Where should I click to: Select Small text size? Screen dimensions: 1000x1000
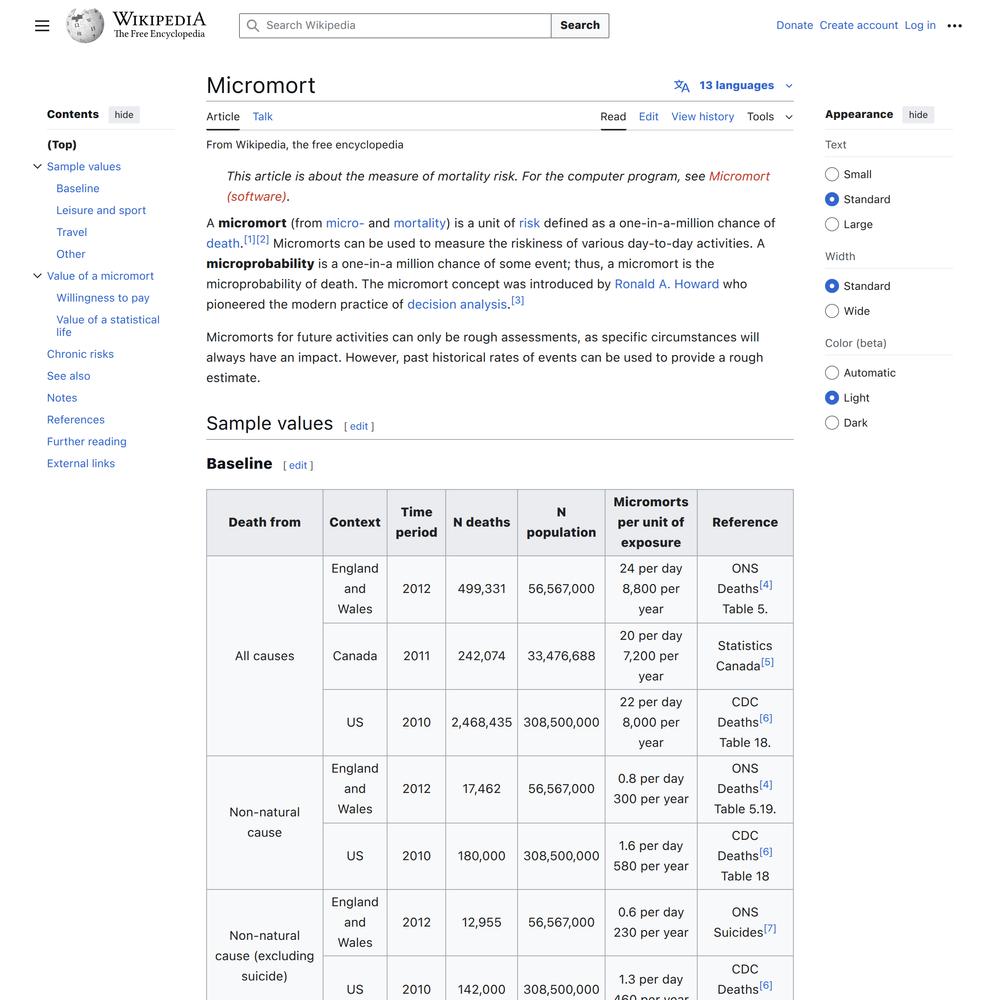pyautogui.click(x=832, y=174)
